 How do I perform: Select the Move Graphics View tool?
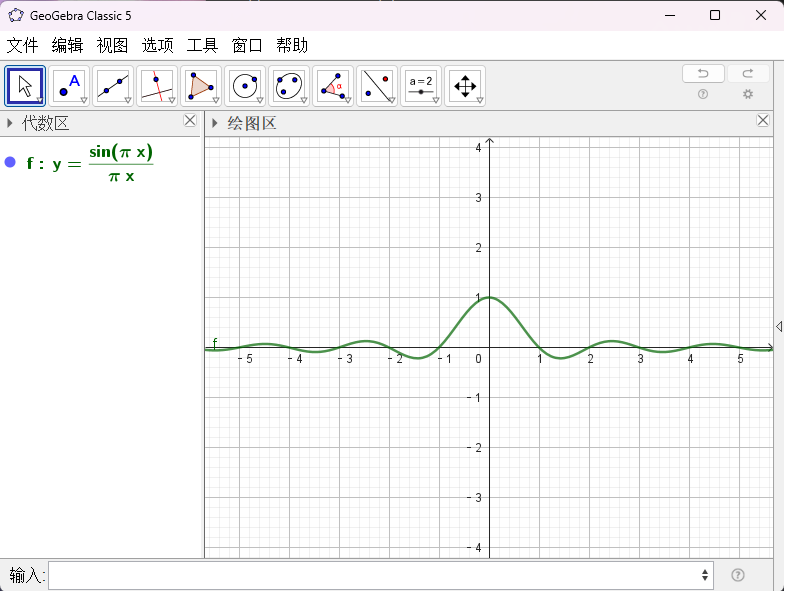pyautogui.click(x=465, y=86)
